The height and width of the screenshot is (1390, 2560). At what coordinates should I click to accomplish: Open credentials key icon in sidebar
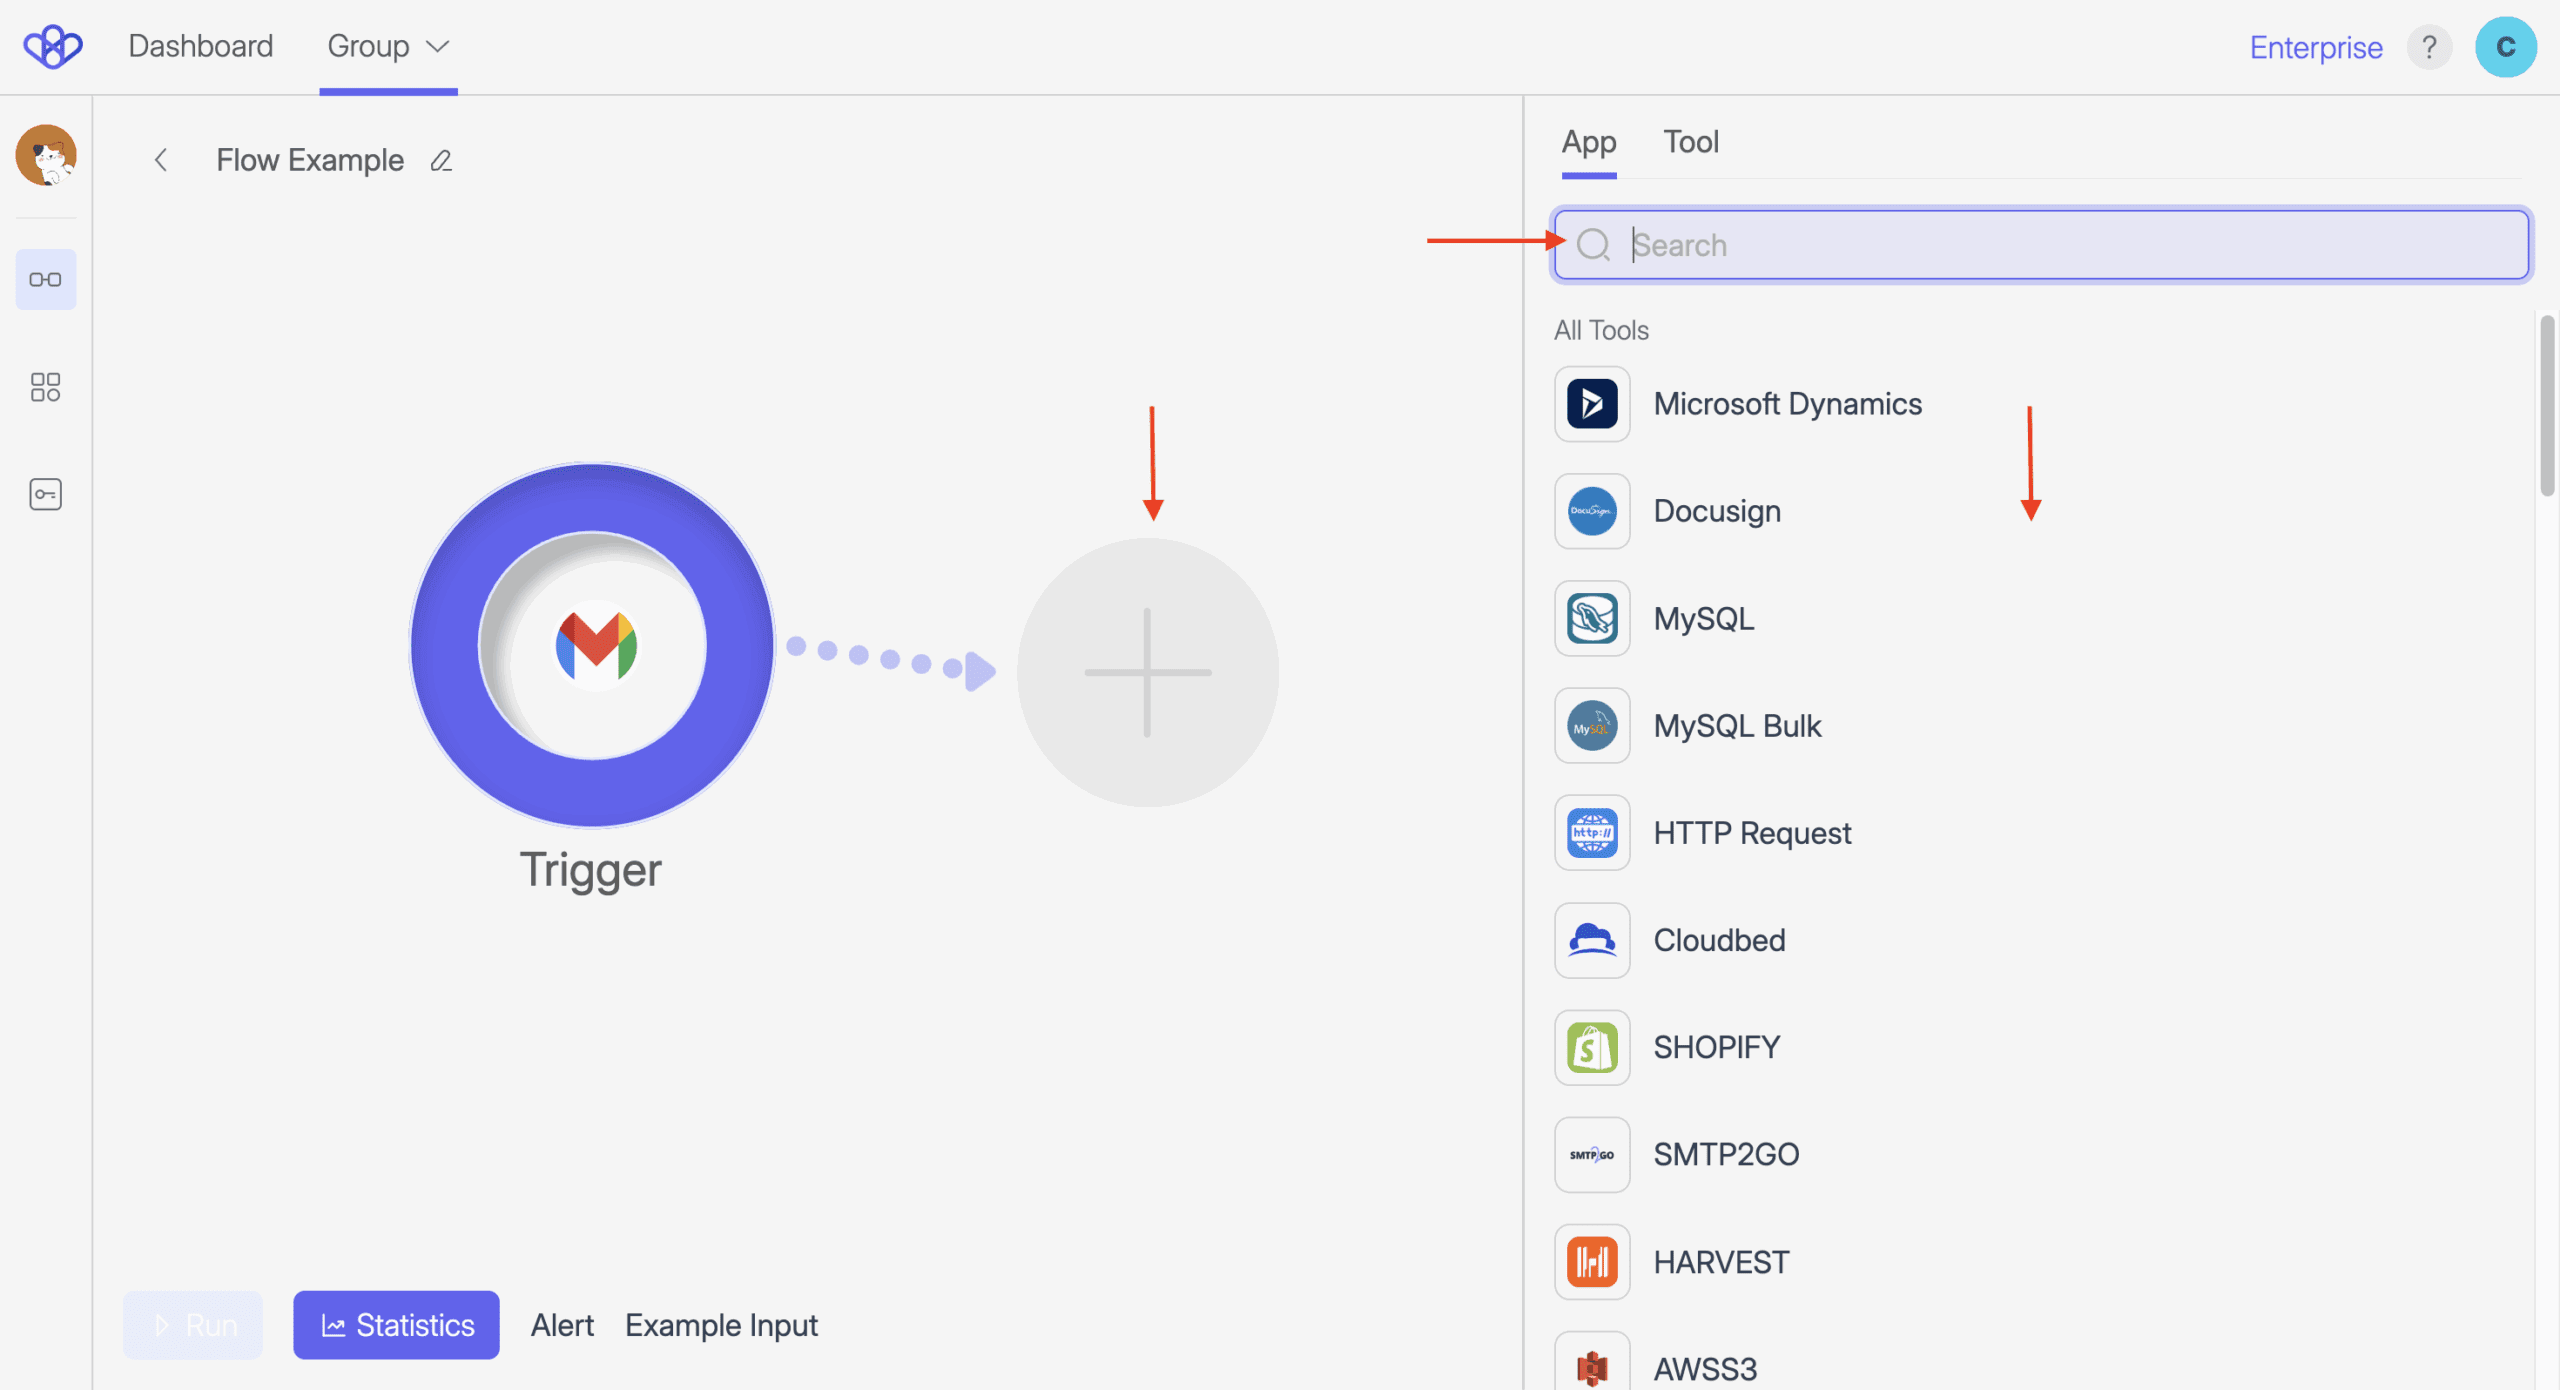(46, 494)
